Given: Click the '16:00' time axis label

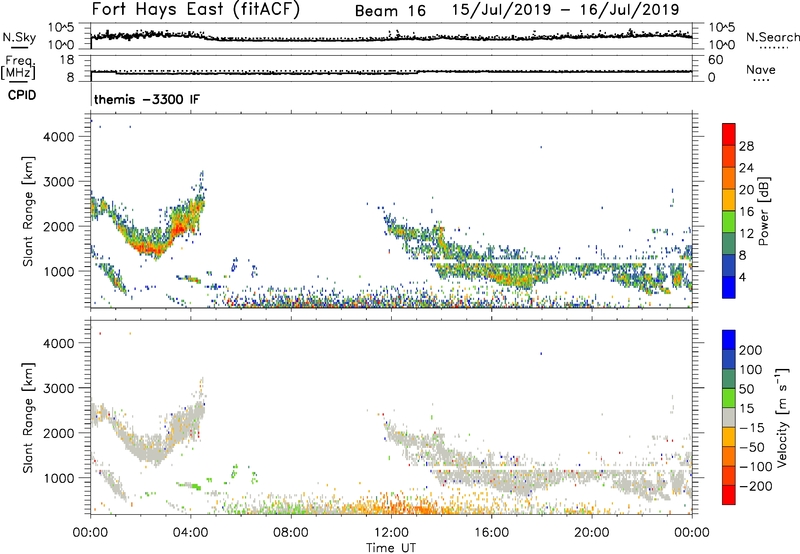Looking at the screenshot, I should [491, 533].
